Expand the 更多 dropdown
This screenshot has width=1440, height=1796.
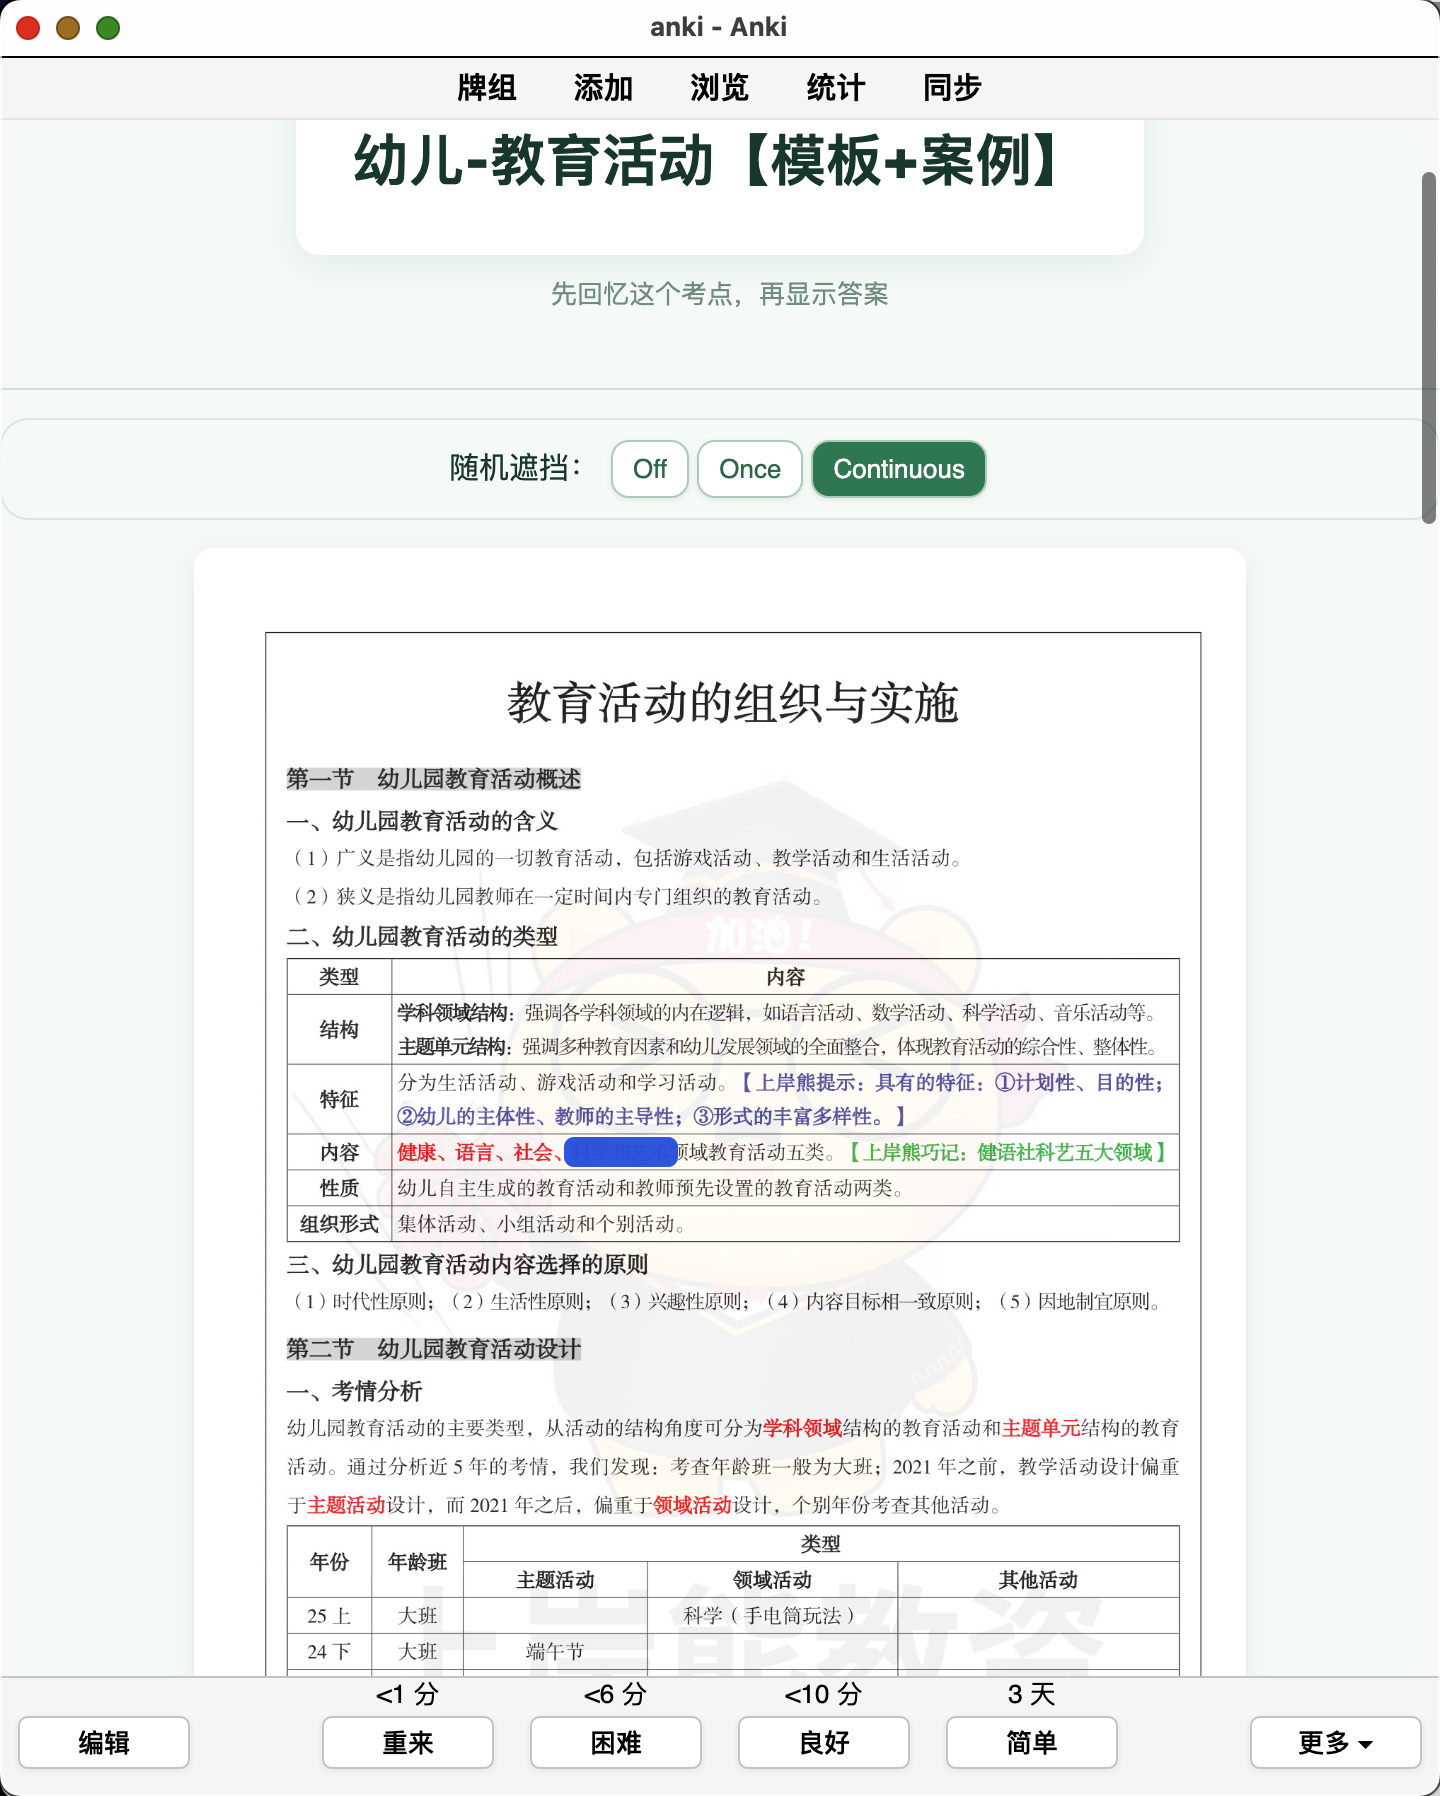[1336, 1743]
